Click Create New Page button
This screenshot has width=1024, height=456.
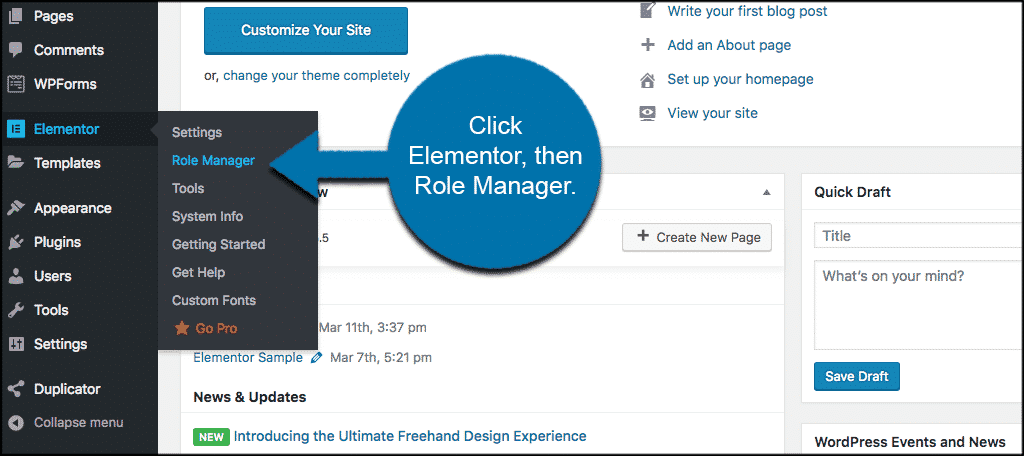(x=697, y=237)
